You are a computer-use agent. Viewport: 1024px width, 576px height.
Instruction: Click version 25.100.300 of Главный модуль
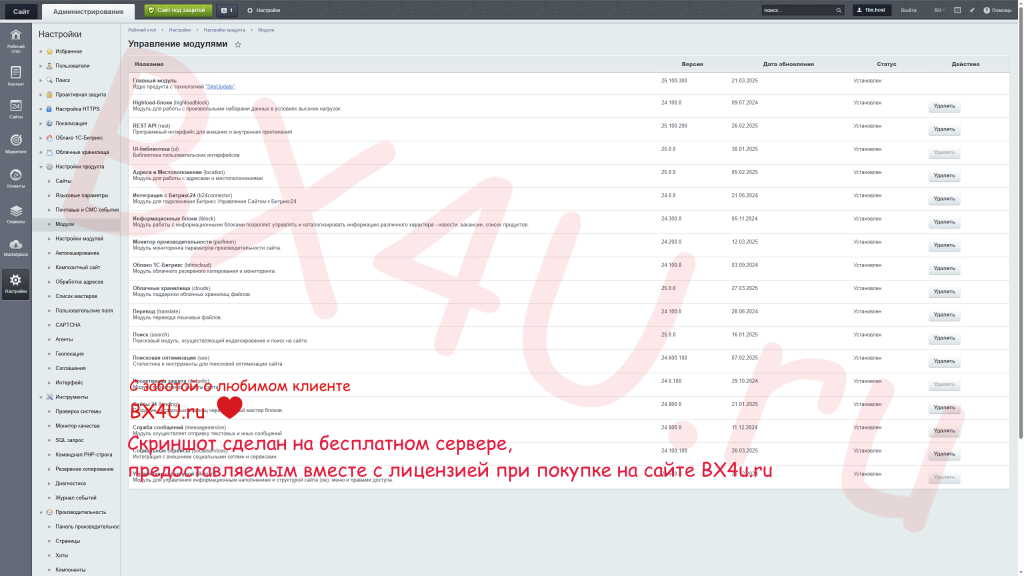coord(674,81)
